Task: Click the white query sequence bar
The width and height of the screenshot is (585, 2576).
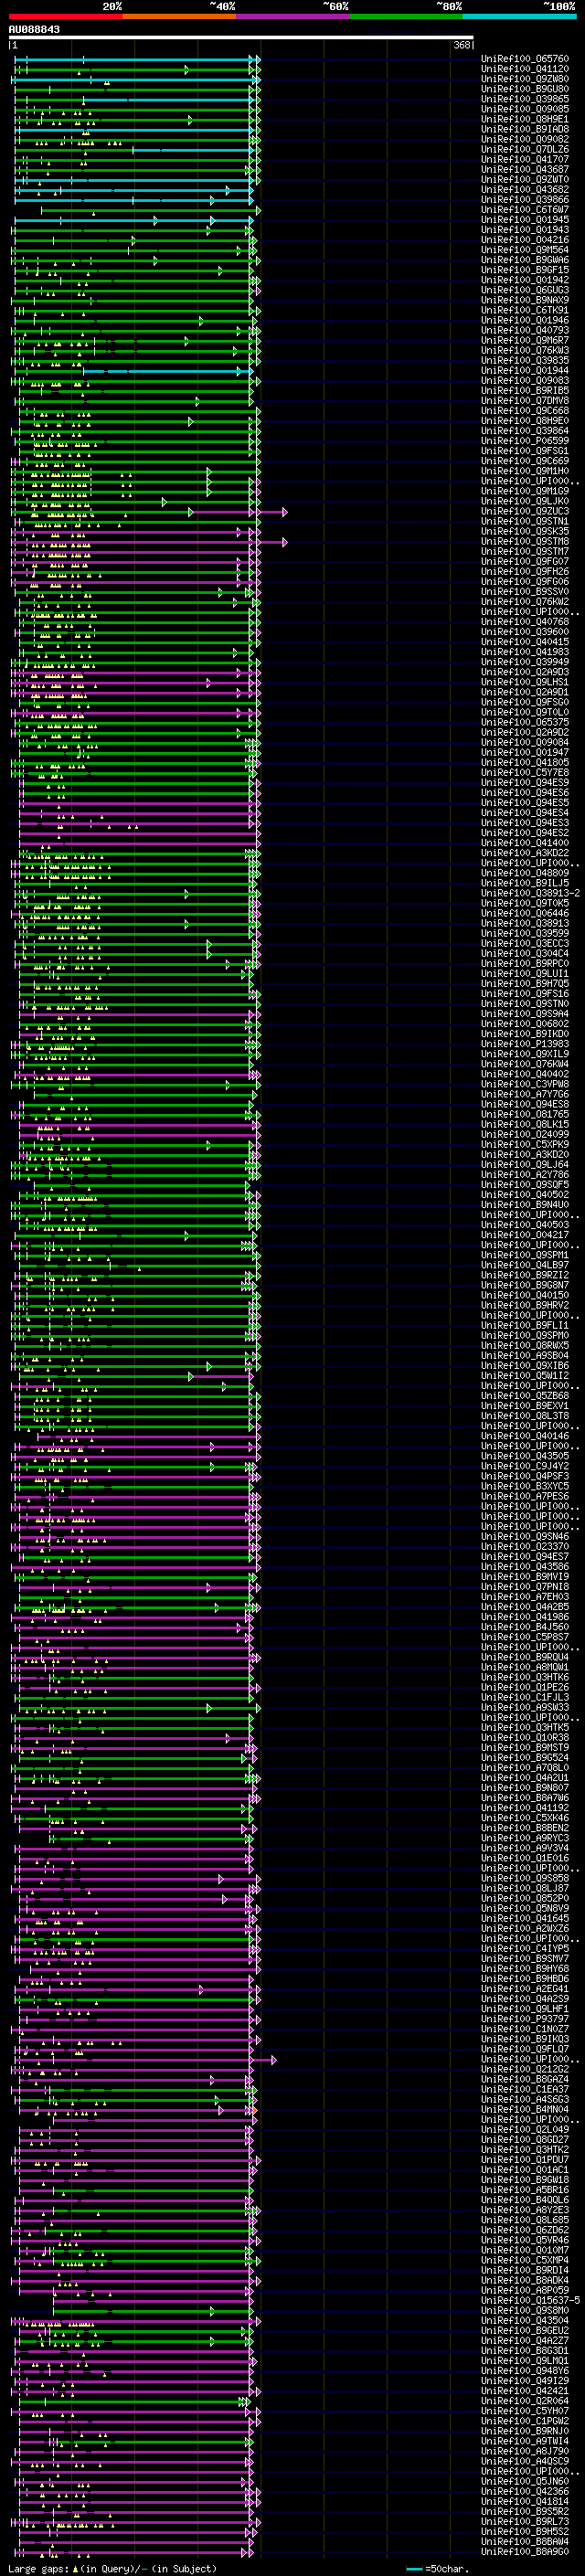Action: click(x=241, y=38)
